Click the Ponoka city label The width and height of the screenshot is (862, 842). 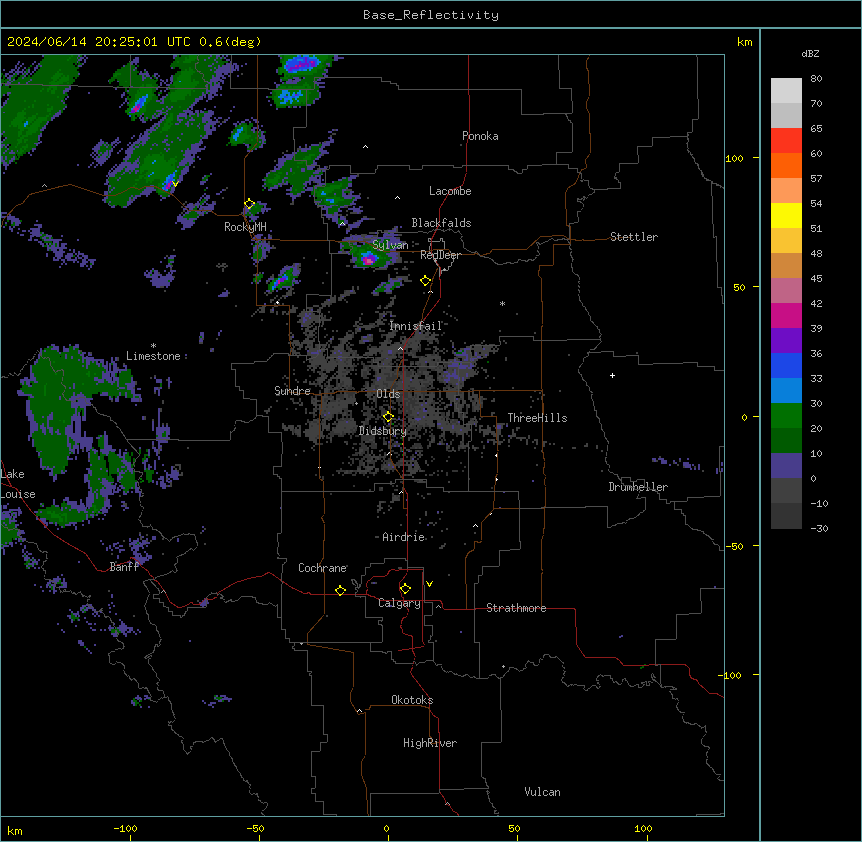[x=480, y=136]
